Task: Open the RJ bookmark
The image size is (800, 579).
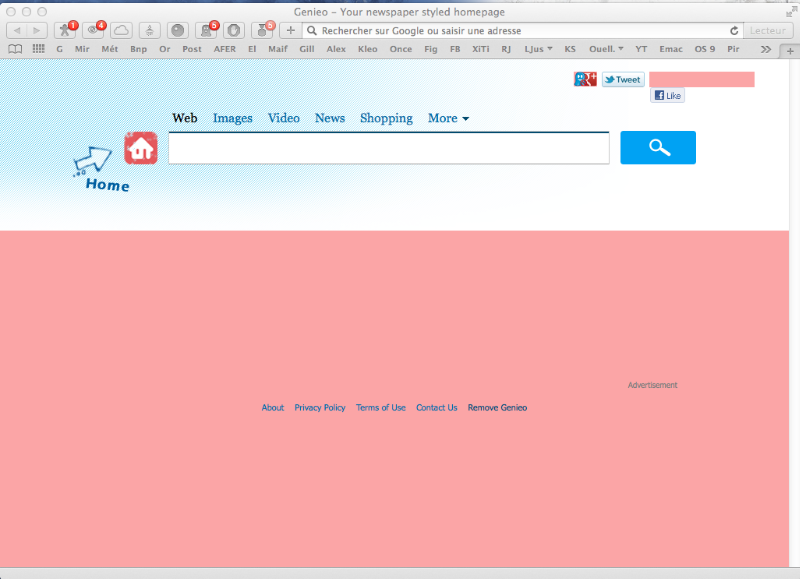Action: point(506,49)
